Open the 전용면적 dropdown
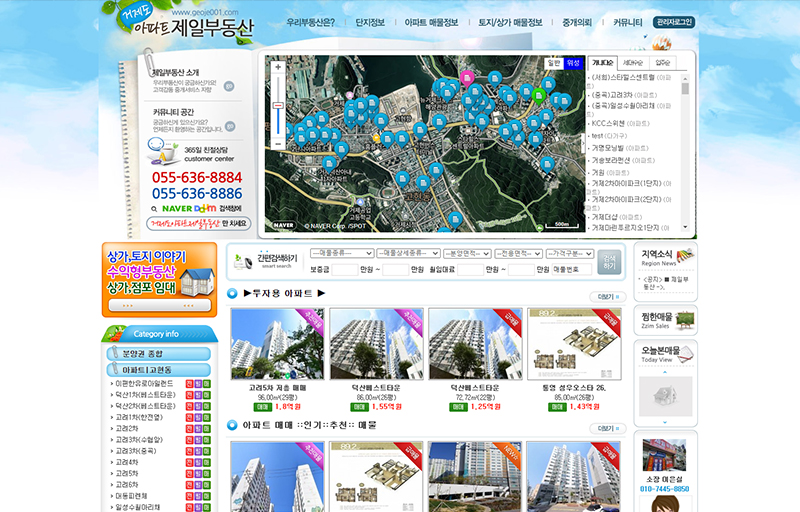Screen dimensions: 800x512 click(518, 253)
